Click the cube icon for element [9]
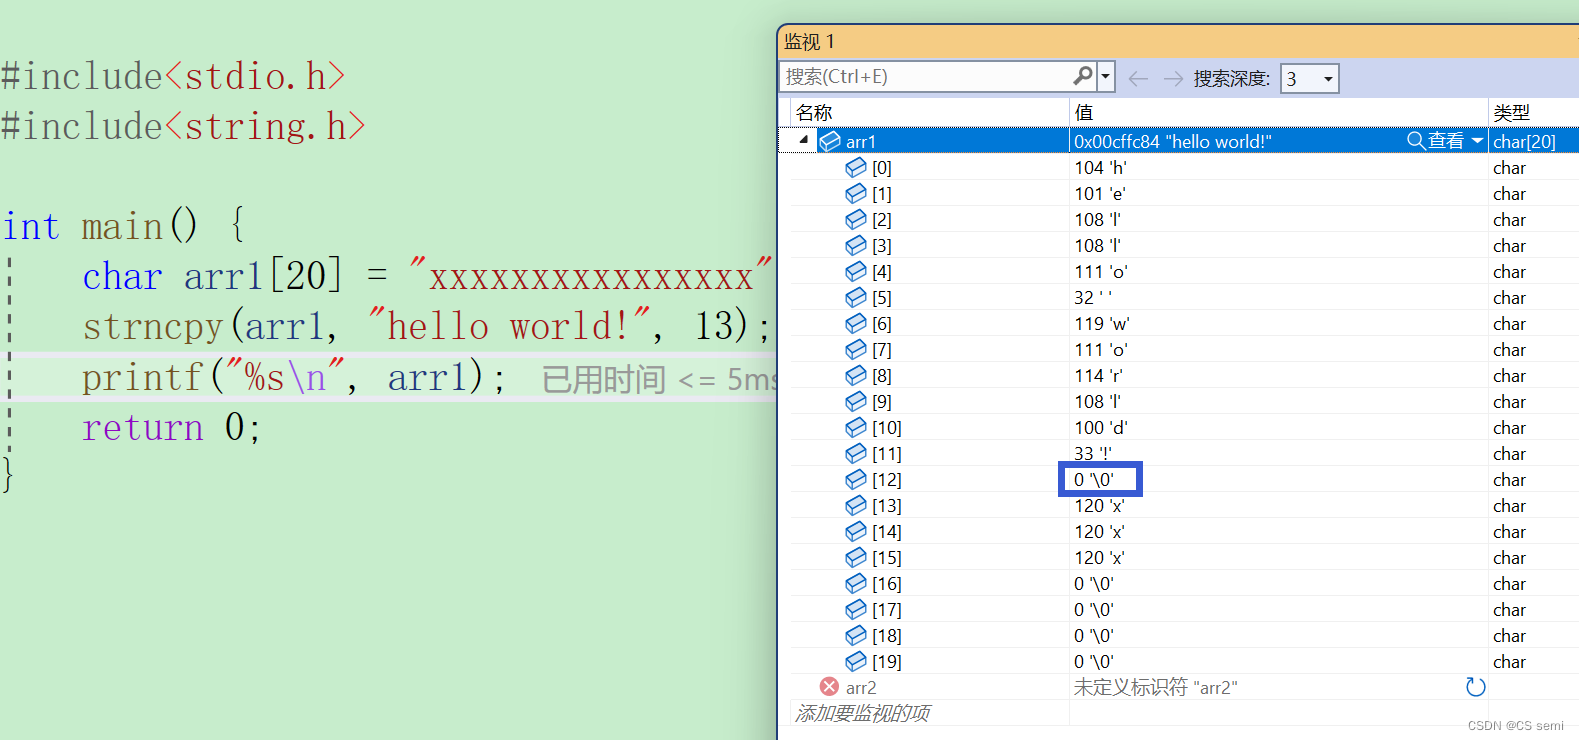 click(x=856, y=401)
